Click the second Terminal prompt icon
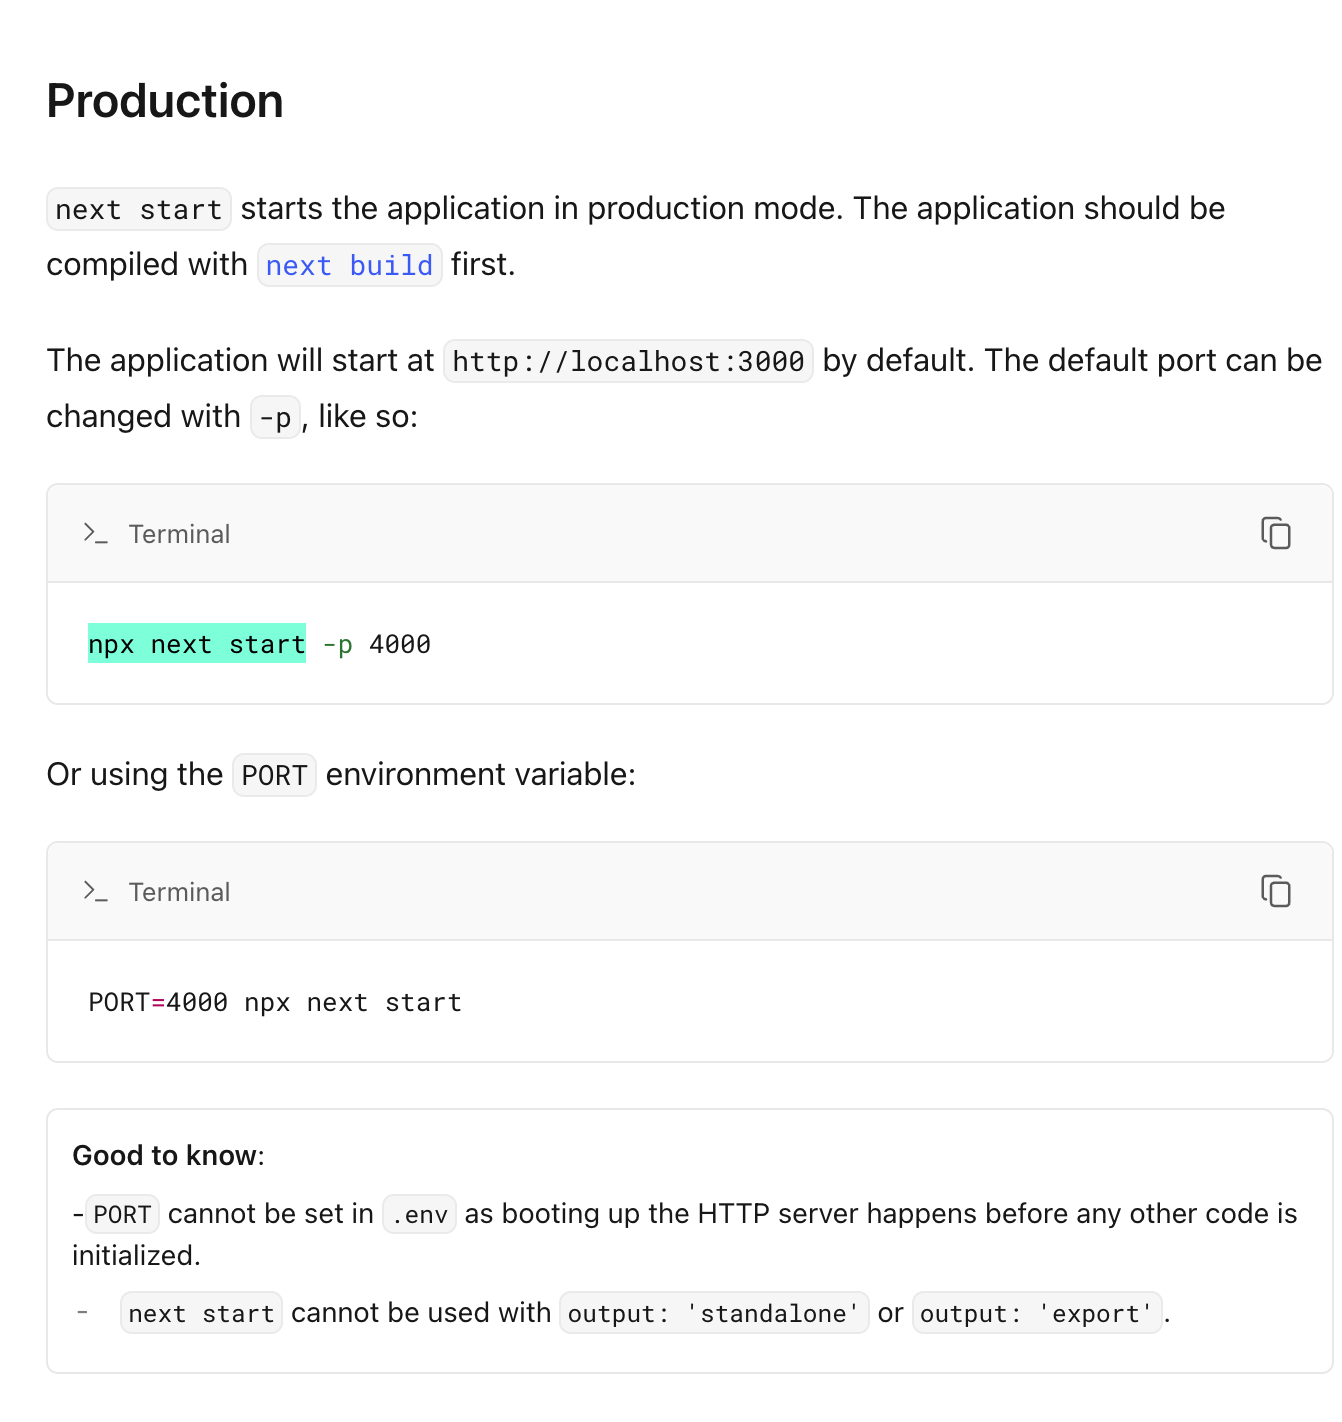 [x=95, y=891]
